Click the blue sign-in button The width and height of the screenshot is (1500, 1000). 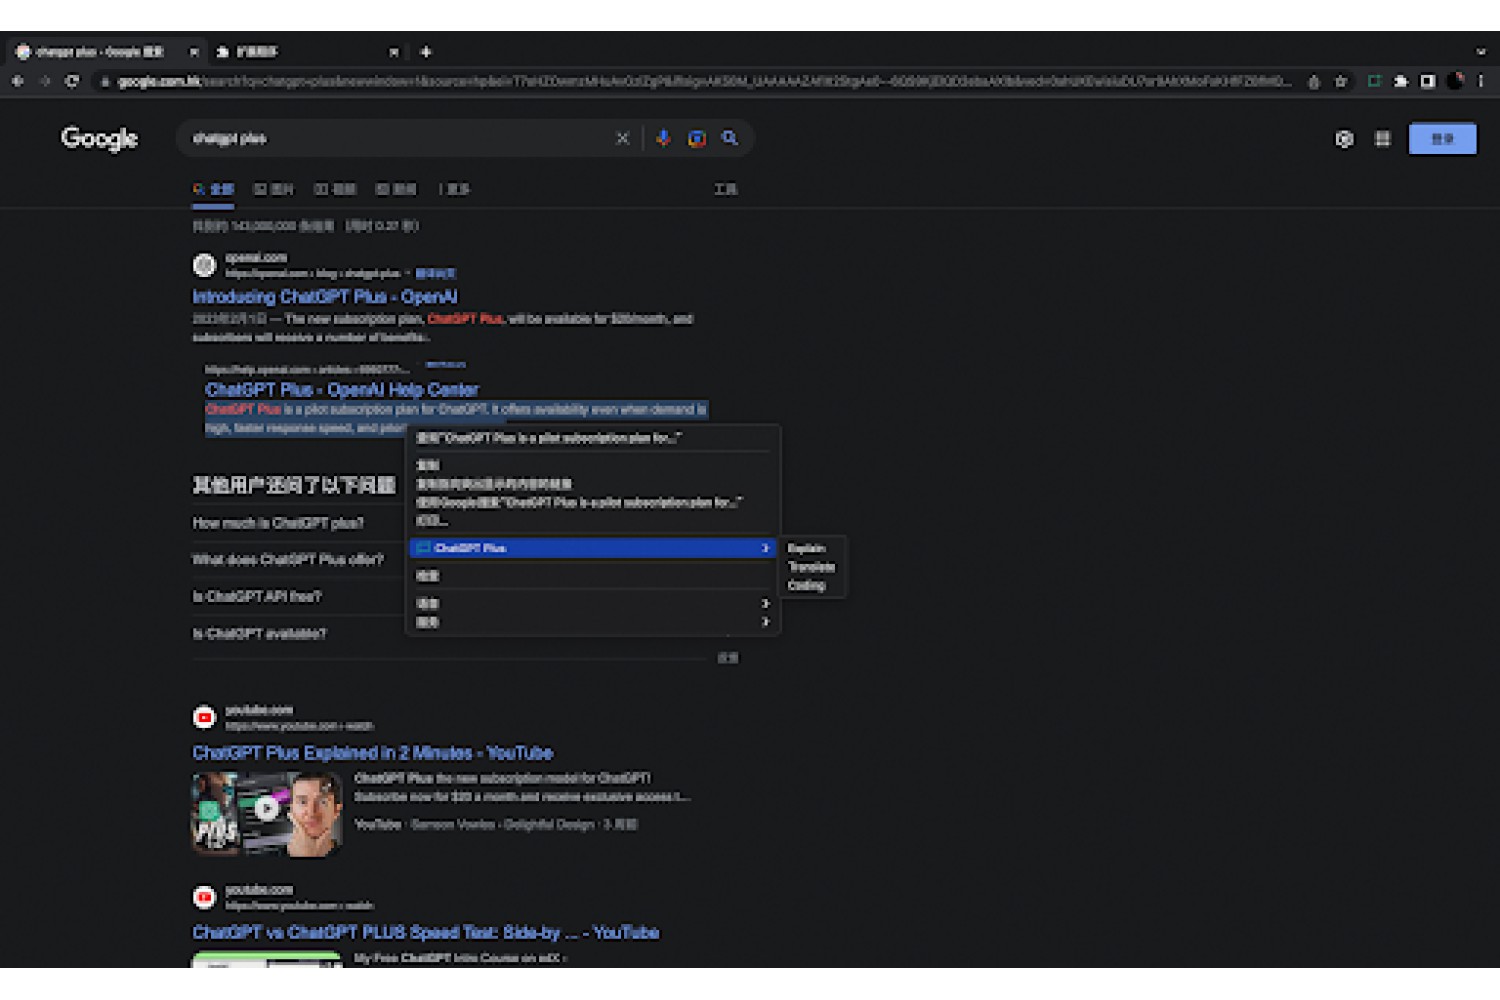(1442, 139)
